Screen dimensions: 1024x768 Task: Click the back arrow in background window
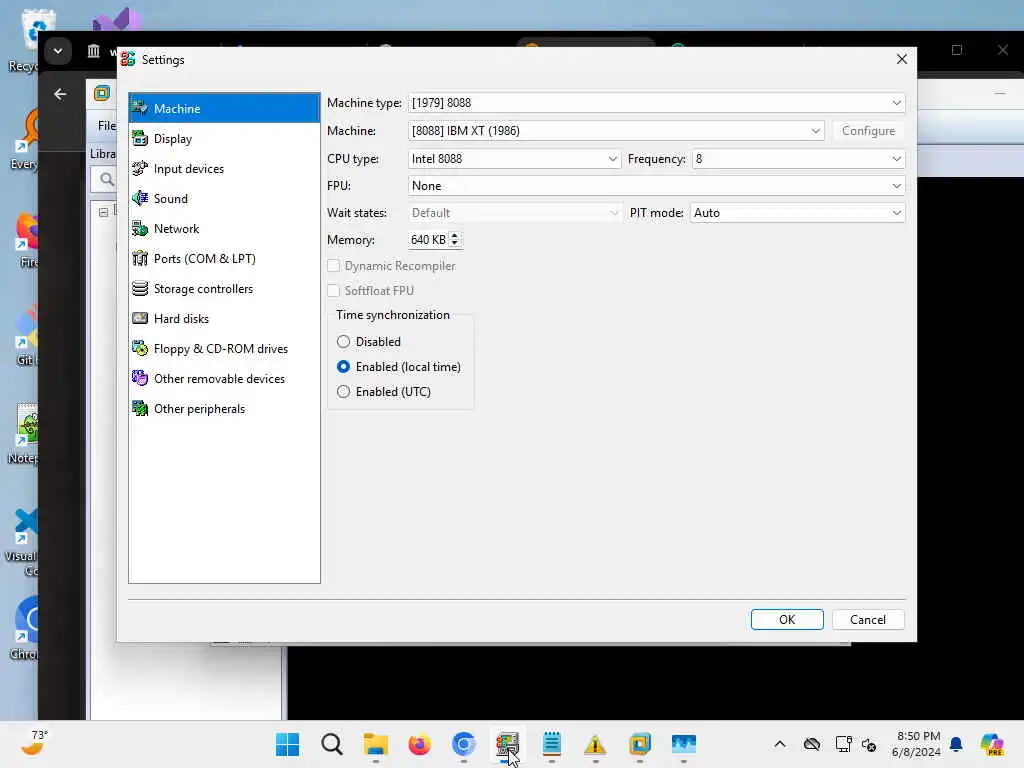point(60,95)
